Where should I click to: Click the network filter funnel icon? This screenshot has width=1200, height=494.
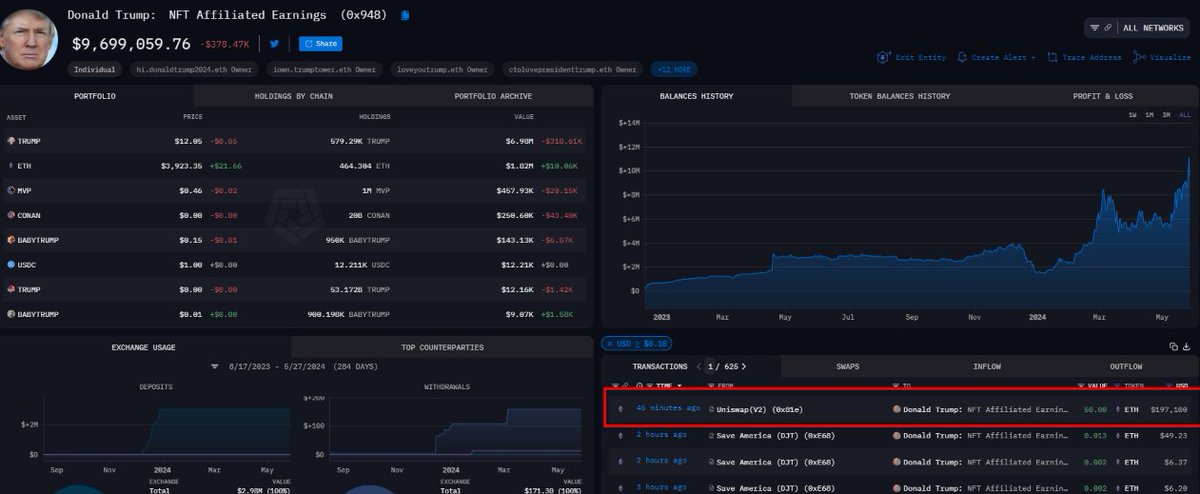[x=1095, y=28]
